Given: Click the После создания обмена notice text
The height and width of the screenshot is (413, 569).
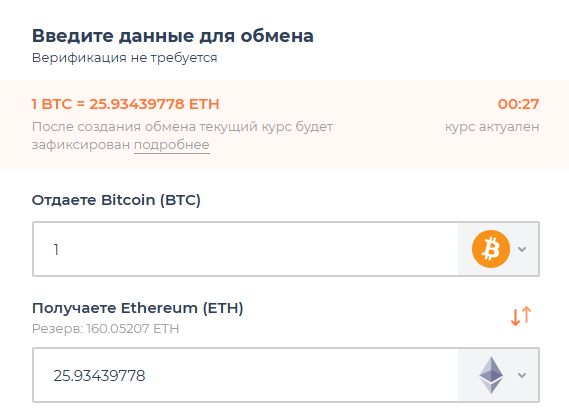Looking at the screenshot, I should (x=183, y=136).
